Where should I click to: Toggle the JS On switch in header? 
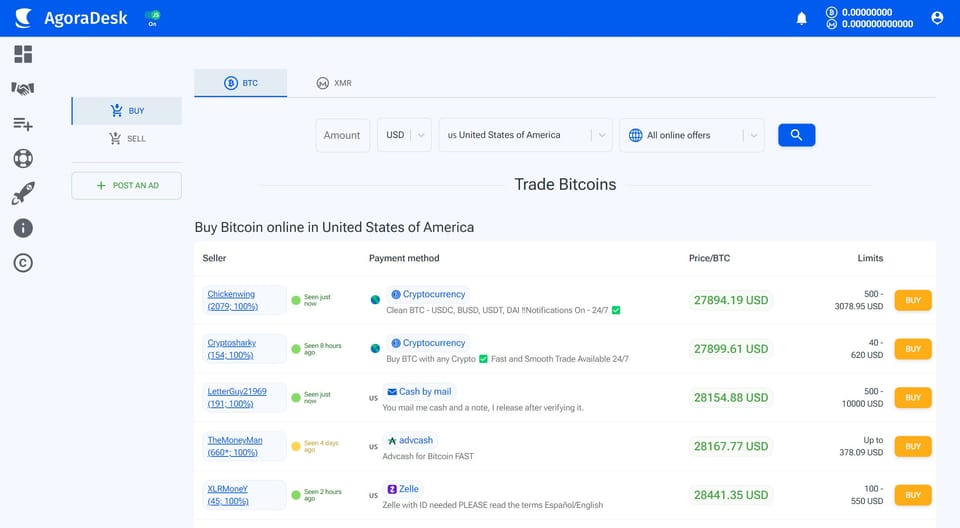pyautogui.click(x=152, y=18)
